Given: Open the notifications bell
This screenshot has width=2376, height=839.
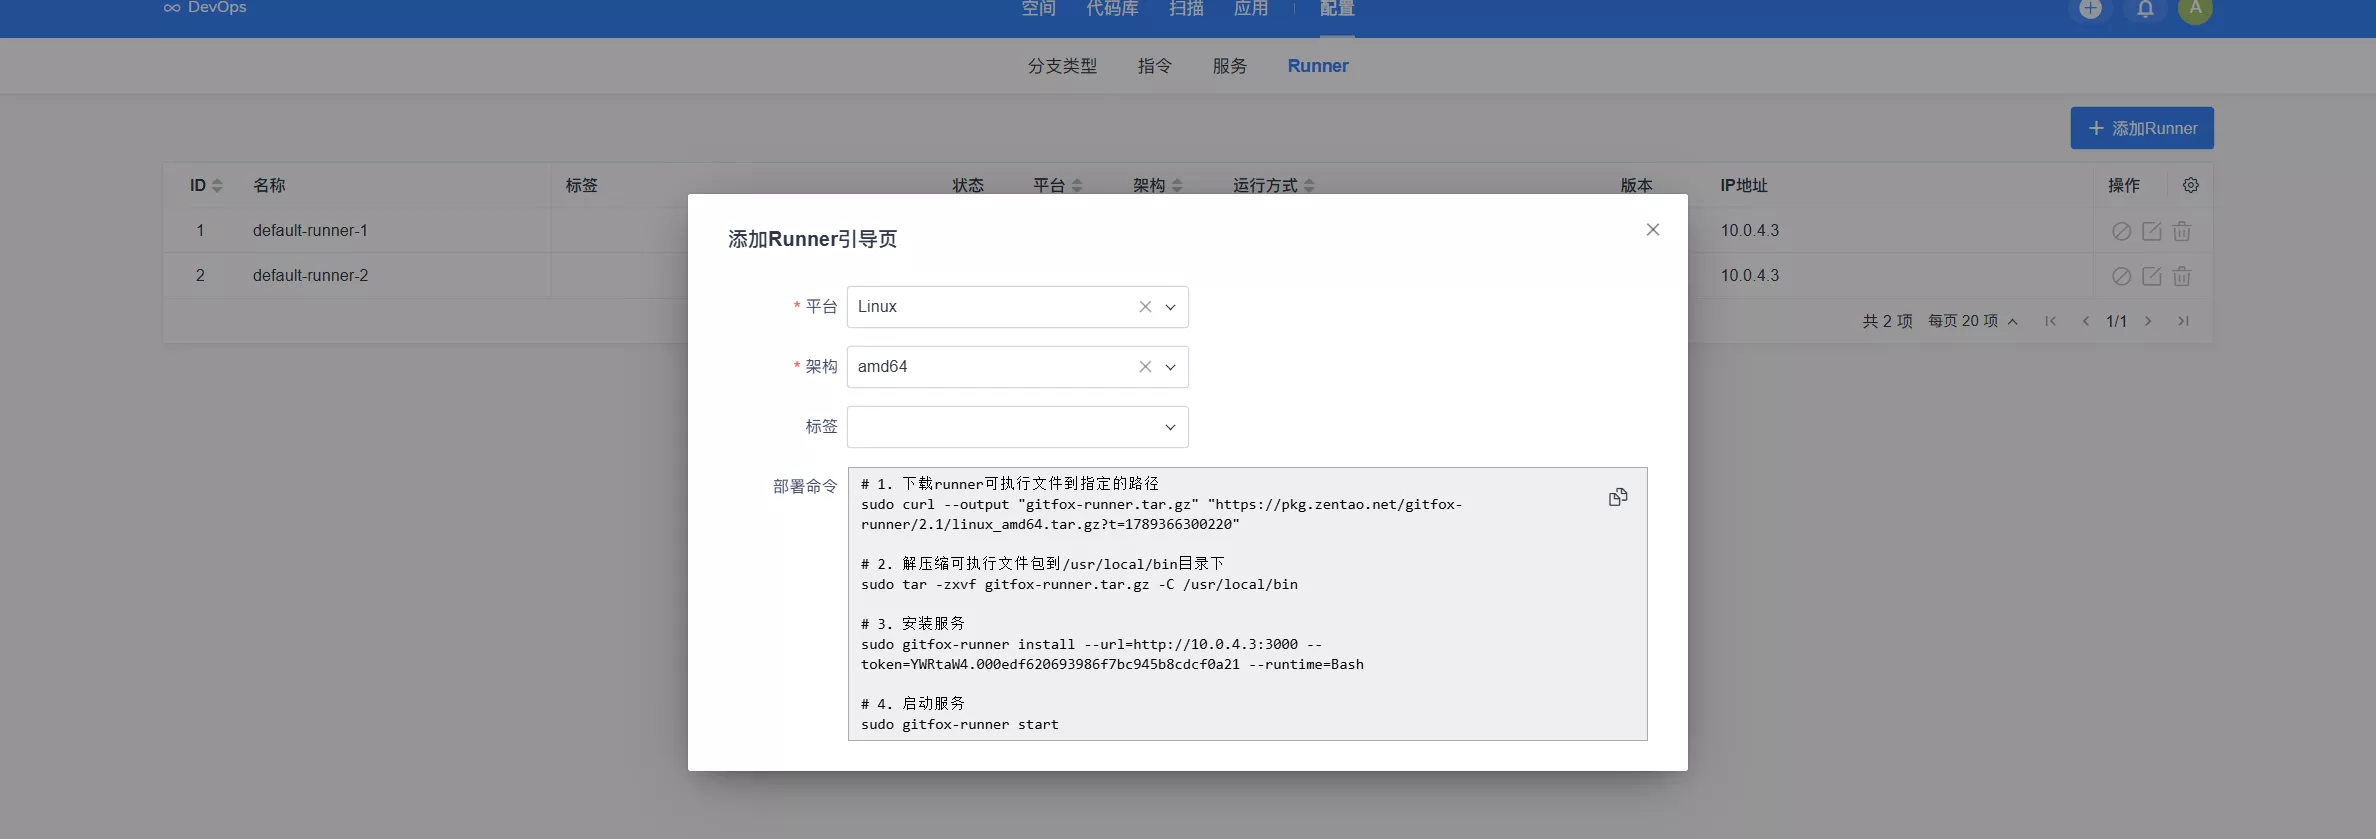Looking at the screenshot, I should (x=2145, y=9).
